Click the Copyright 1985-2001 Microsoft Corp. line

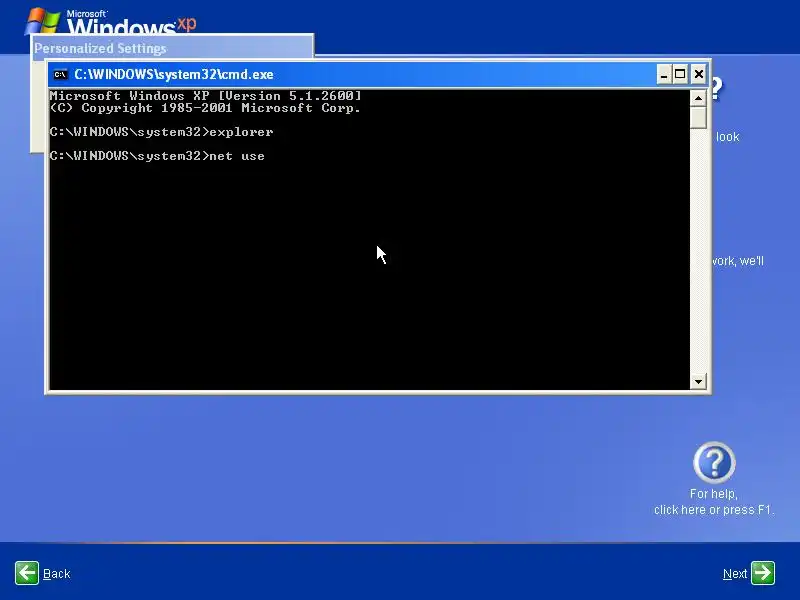coord(206,108)
